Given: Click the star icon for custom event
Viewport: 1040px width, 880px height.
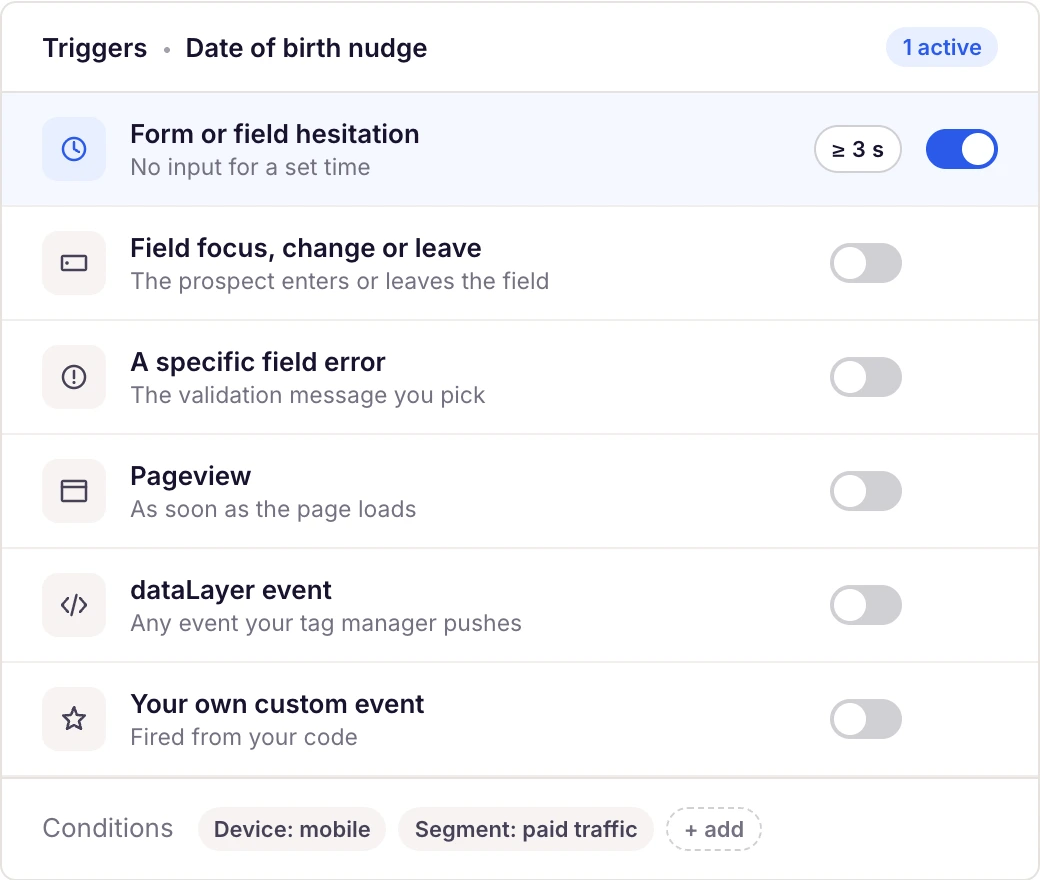Looking at the screenshot, I should tap(74, 720).
